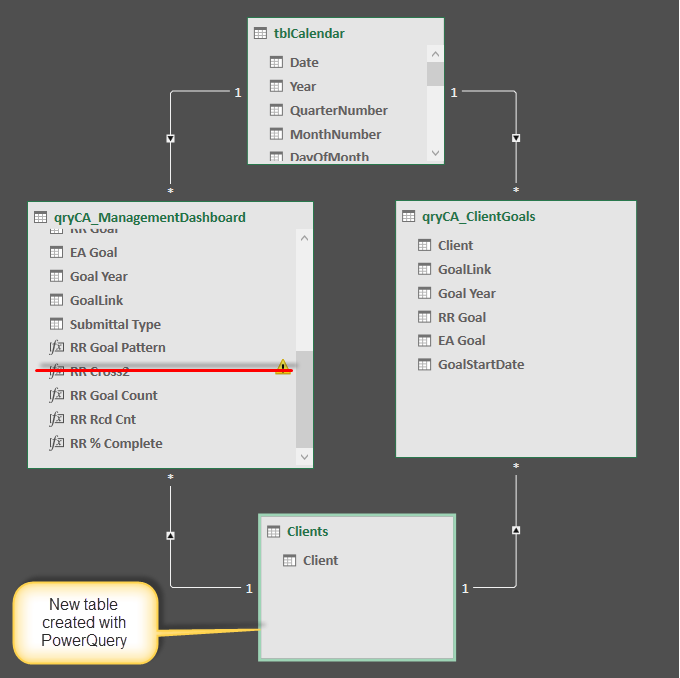Image resolution: width=680 pixels, height=678 pixels.
Task: Click the tblCalendar scrollbar thumb
Action: click(x=435, y=74)
